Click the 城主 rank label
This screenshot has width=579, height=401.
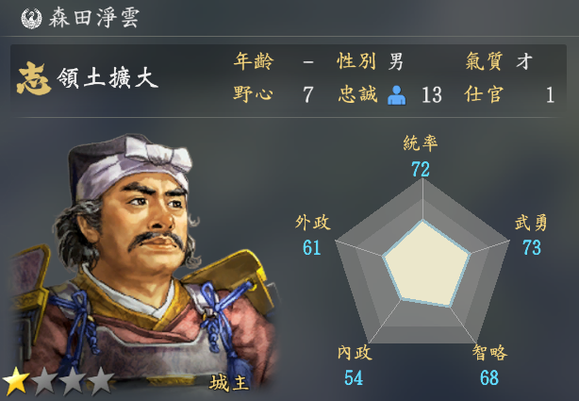228,383
